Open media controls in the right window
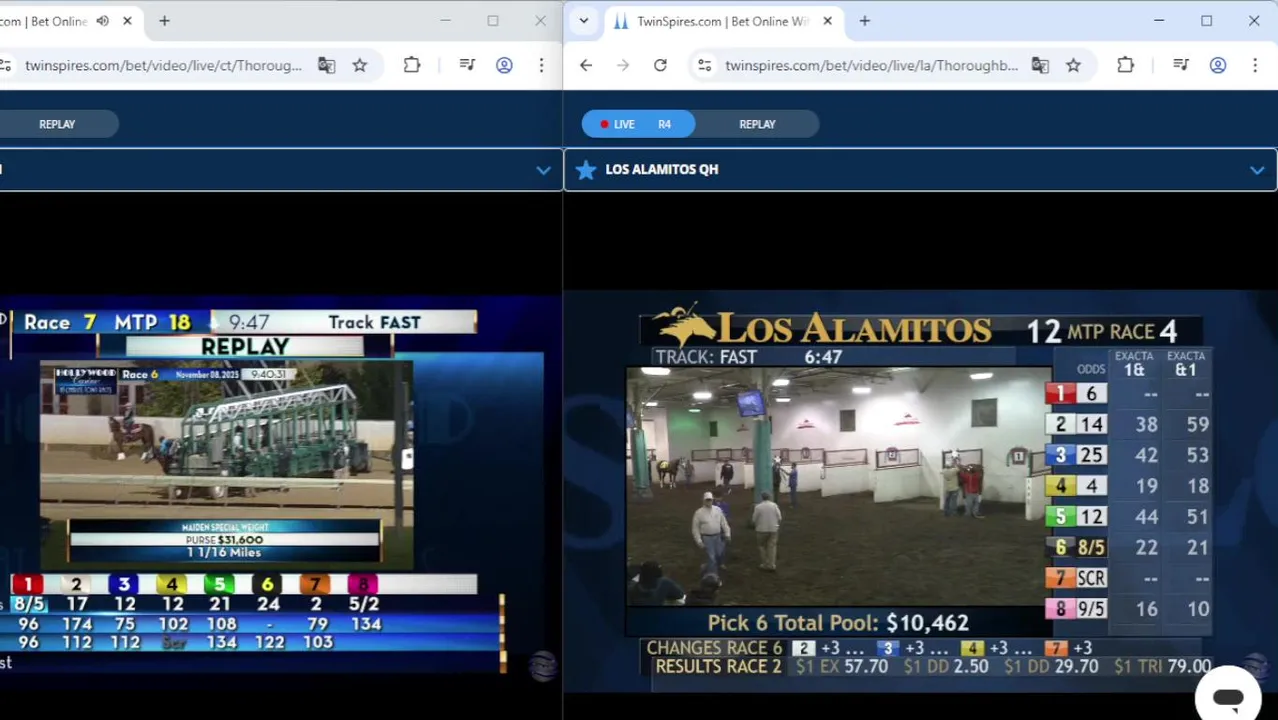 click(x=1181, y=65)
